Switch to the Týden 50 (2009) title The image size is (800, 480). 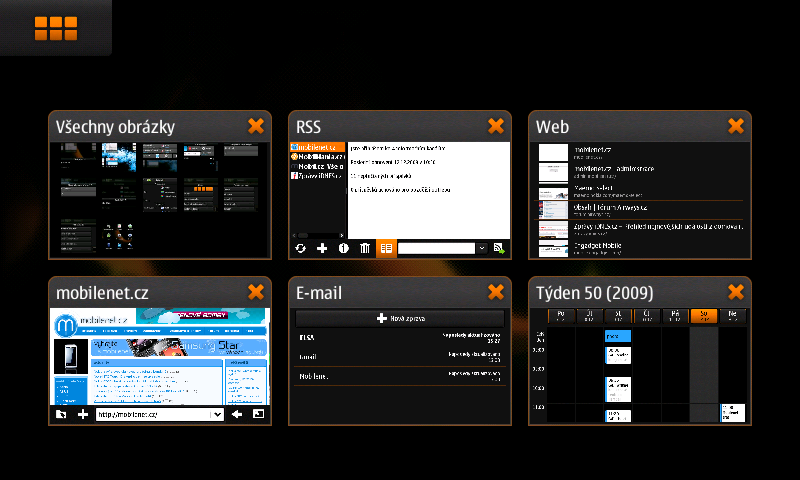(594, 293)
